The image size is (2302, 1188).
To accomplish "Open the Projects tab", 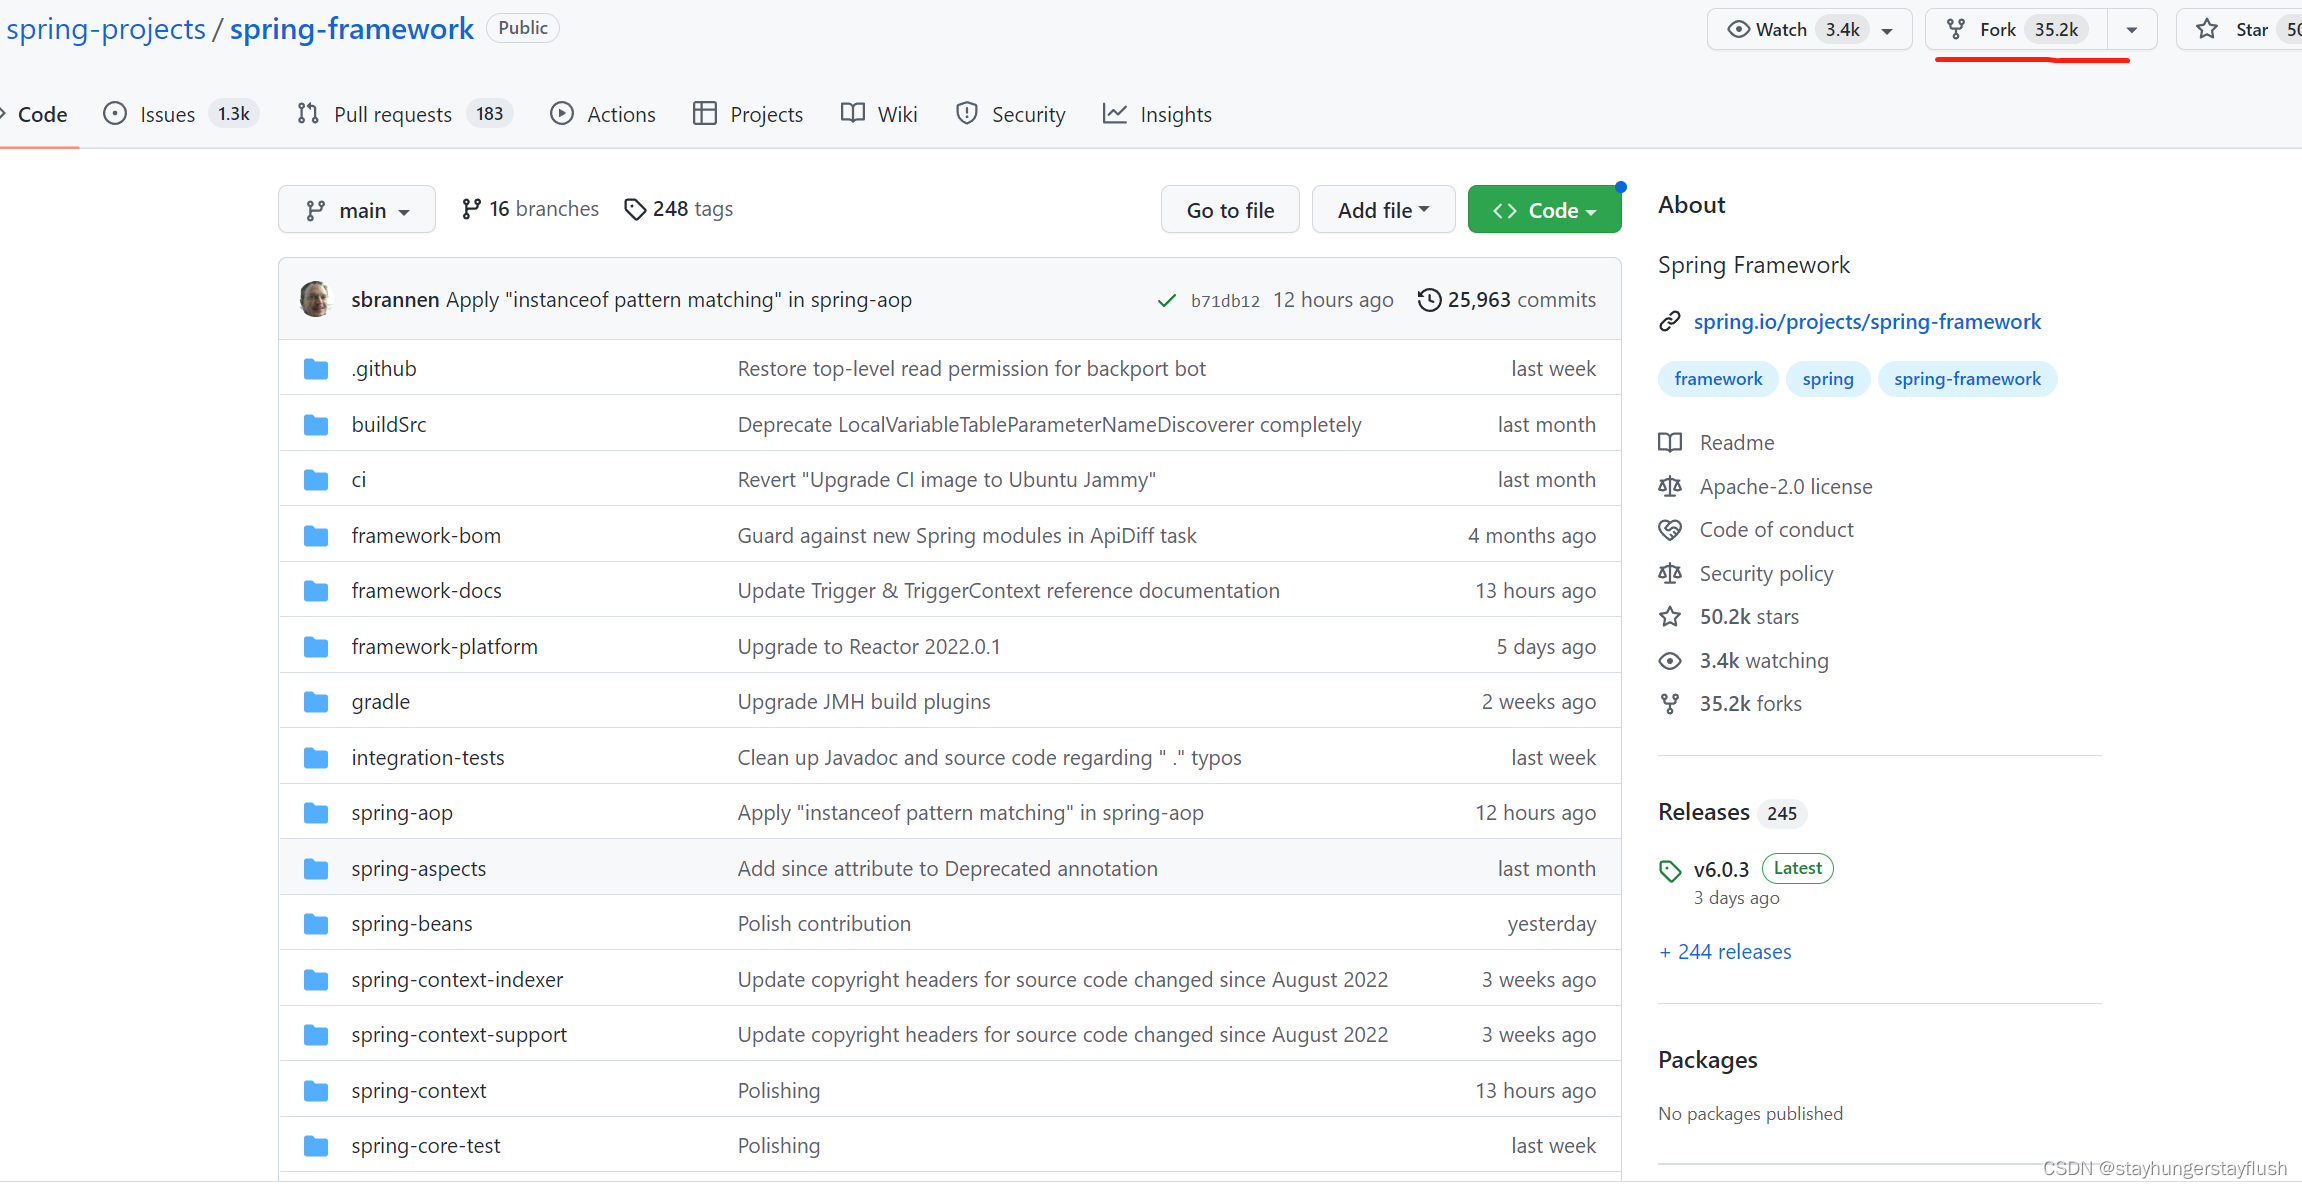I will coord(748,114).
